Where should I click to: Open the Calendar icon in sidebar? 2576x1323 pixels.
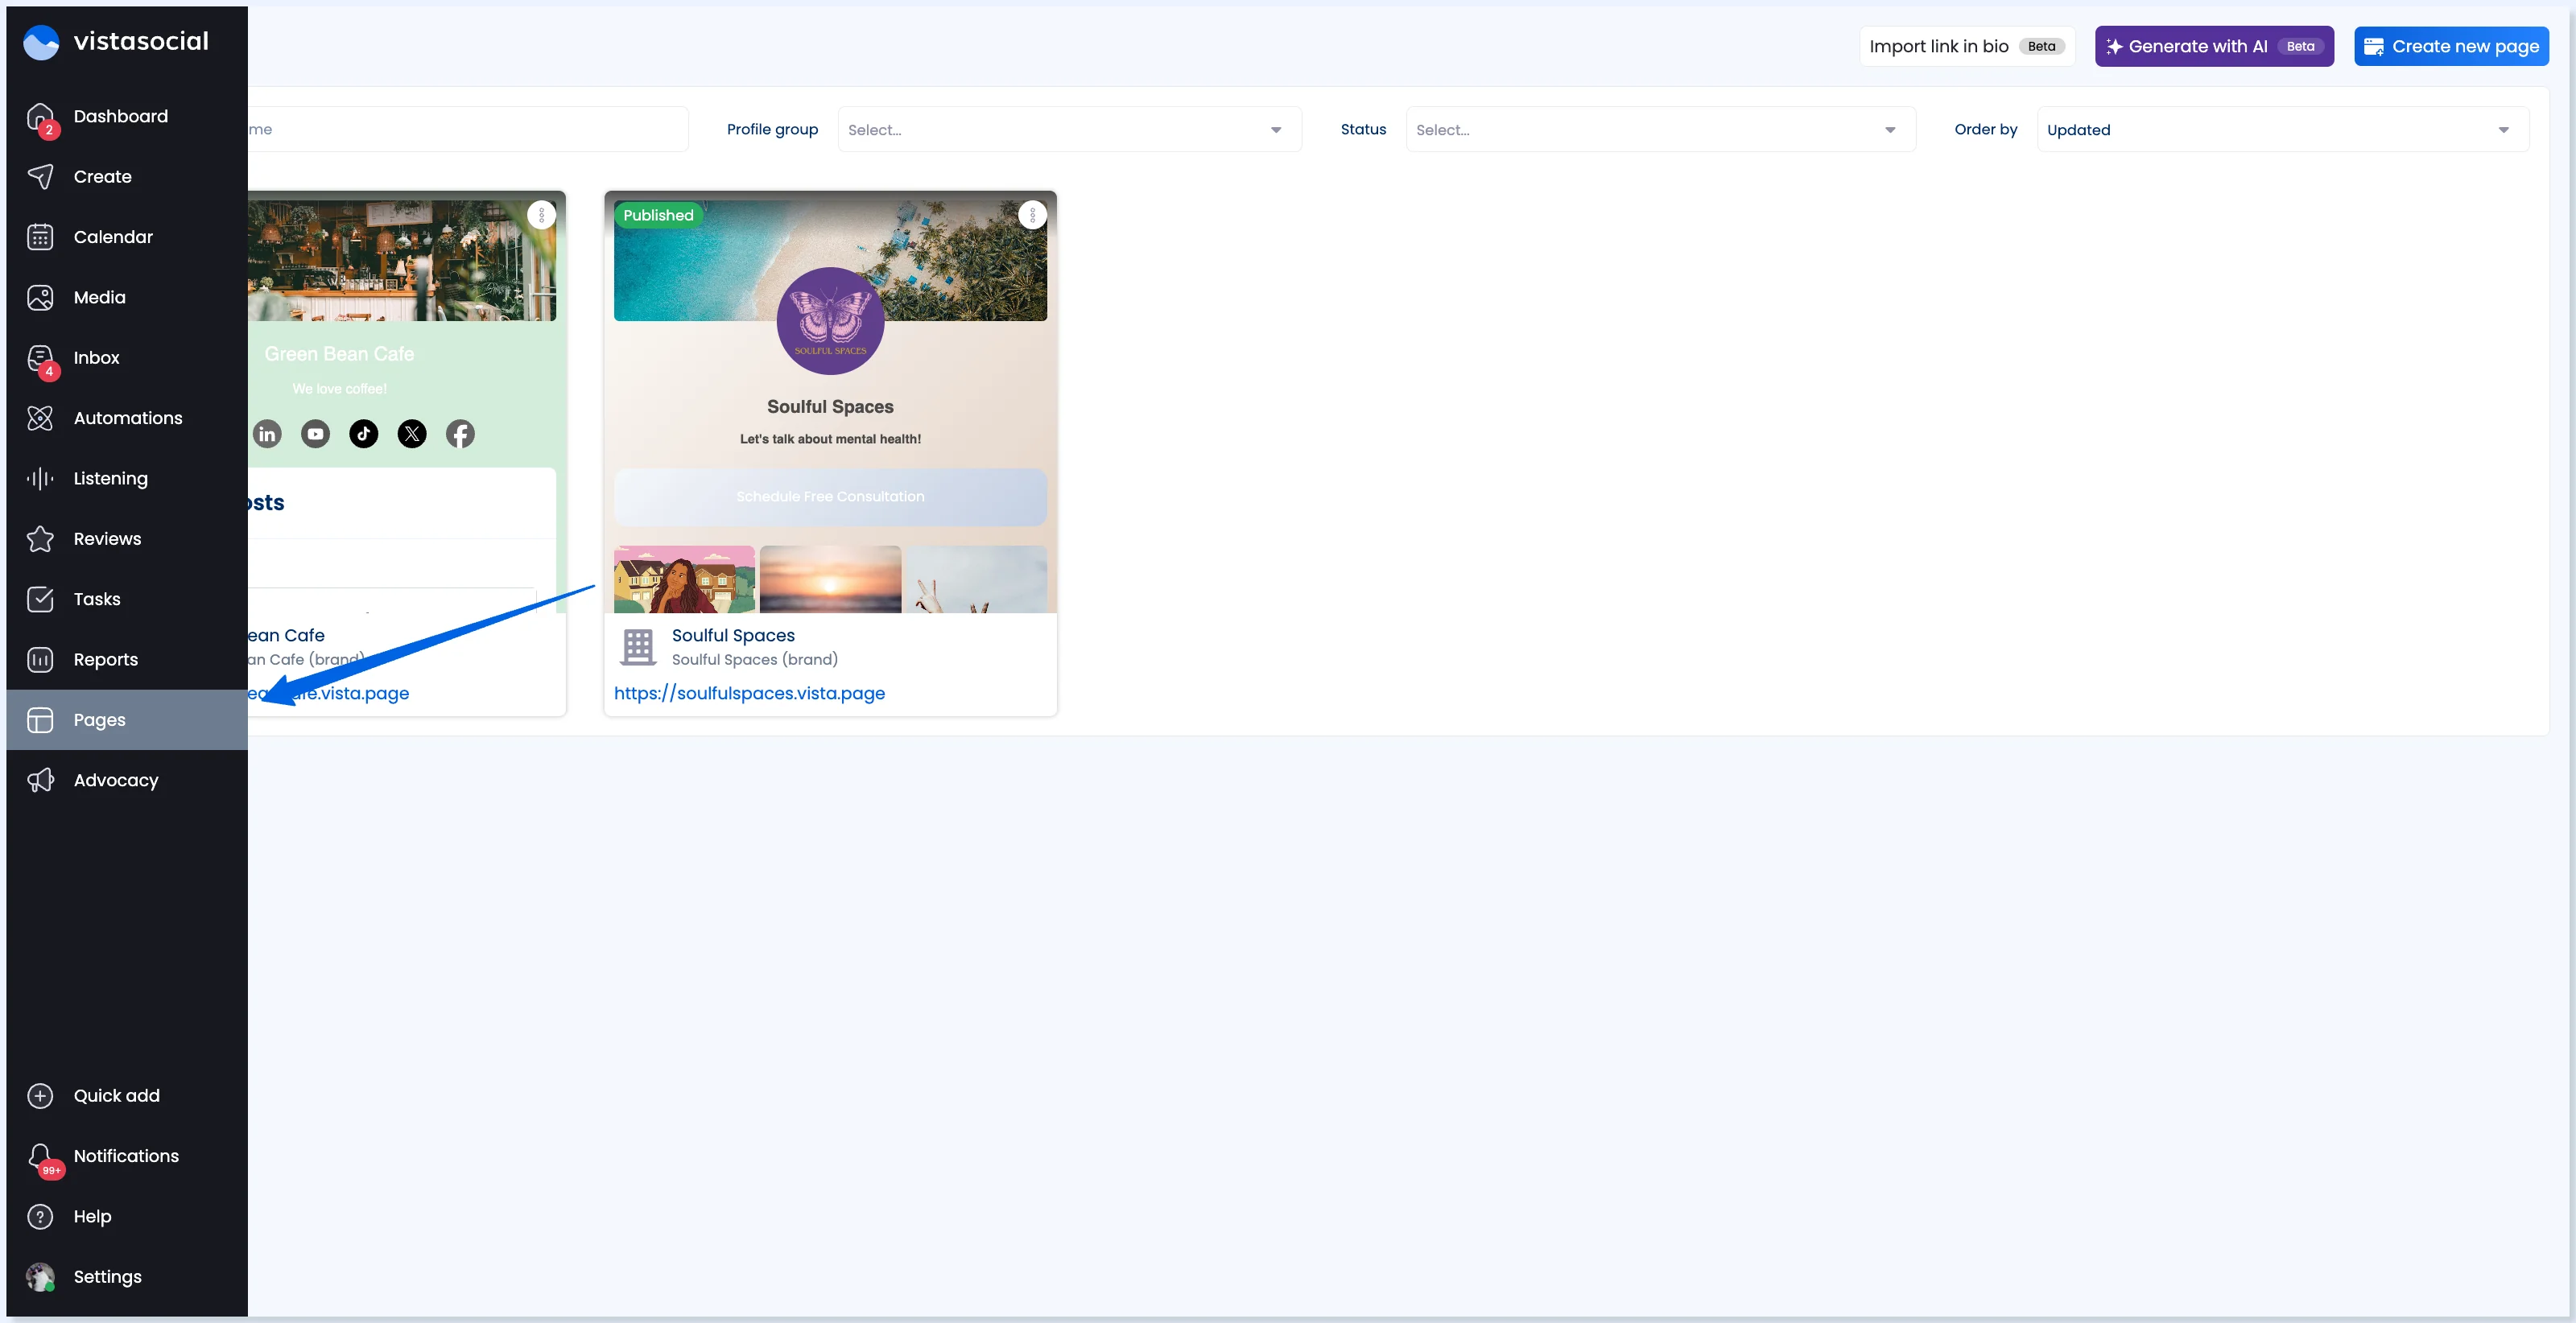tap(41, 237)
